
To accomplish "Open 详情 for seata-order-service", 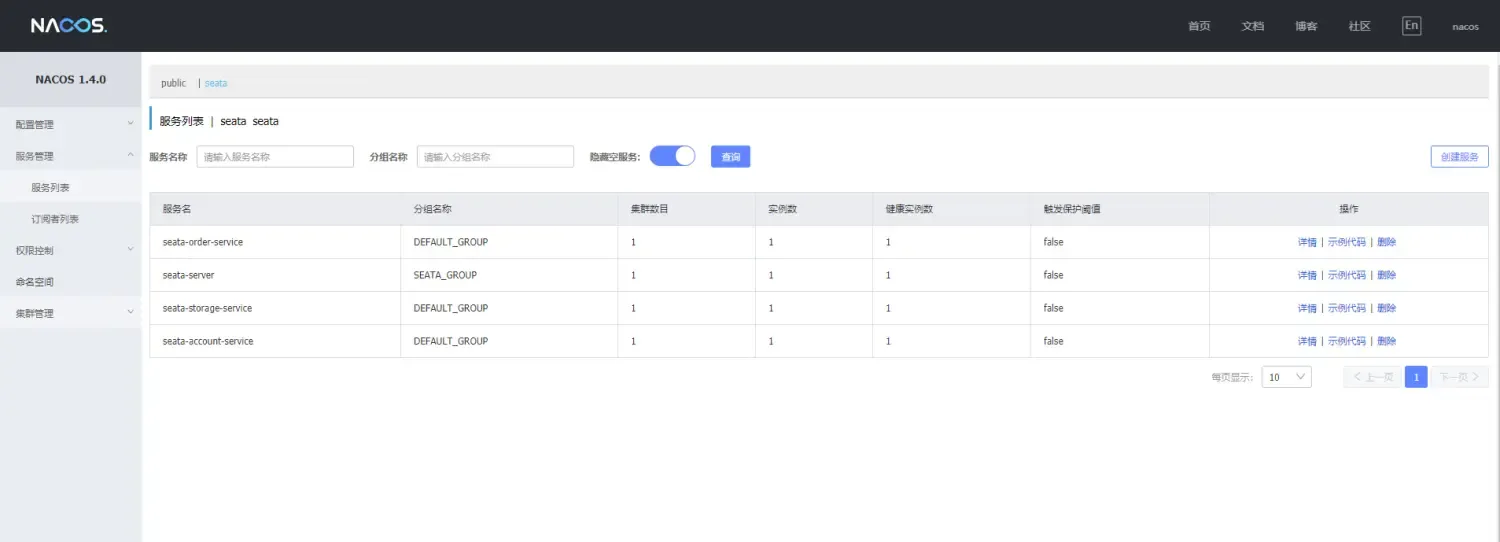I will click(1307, 242).
